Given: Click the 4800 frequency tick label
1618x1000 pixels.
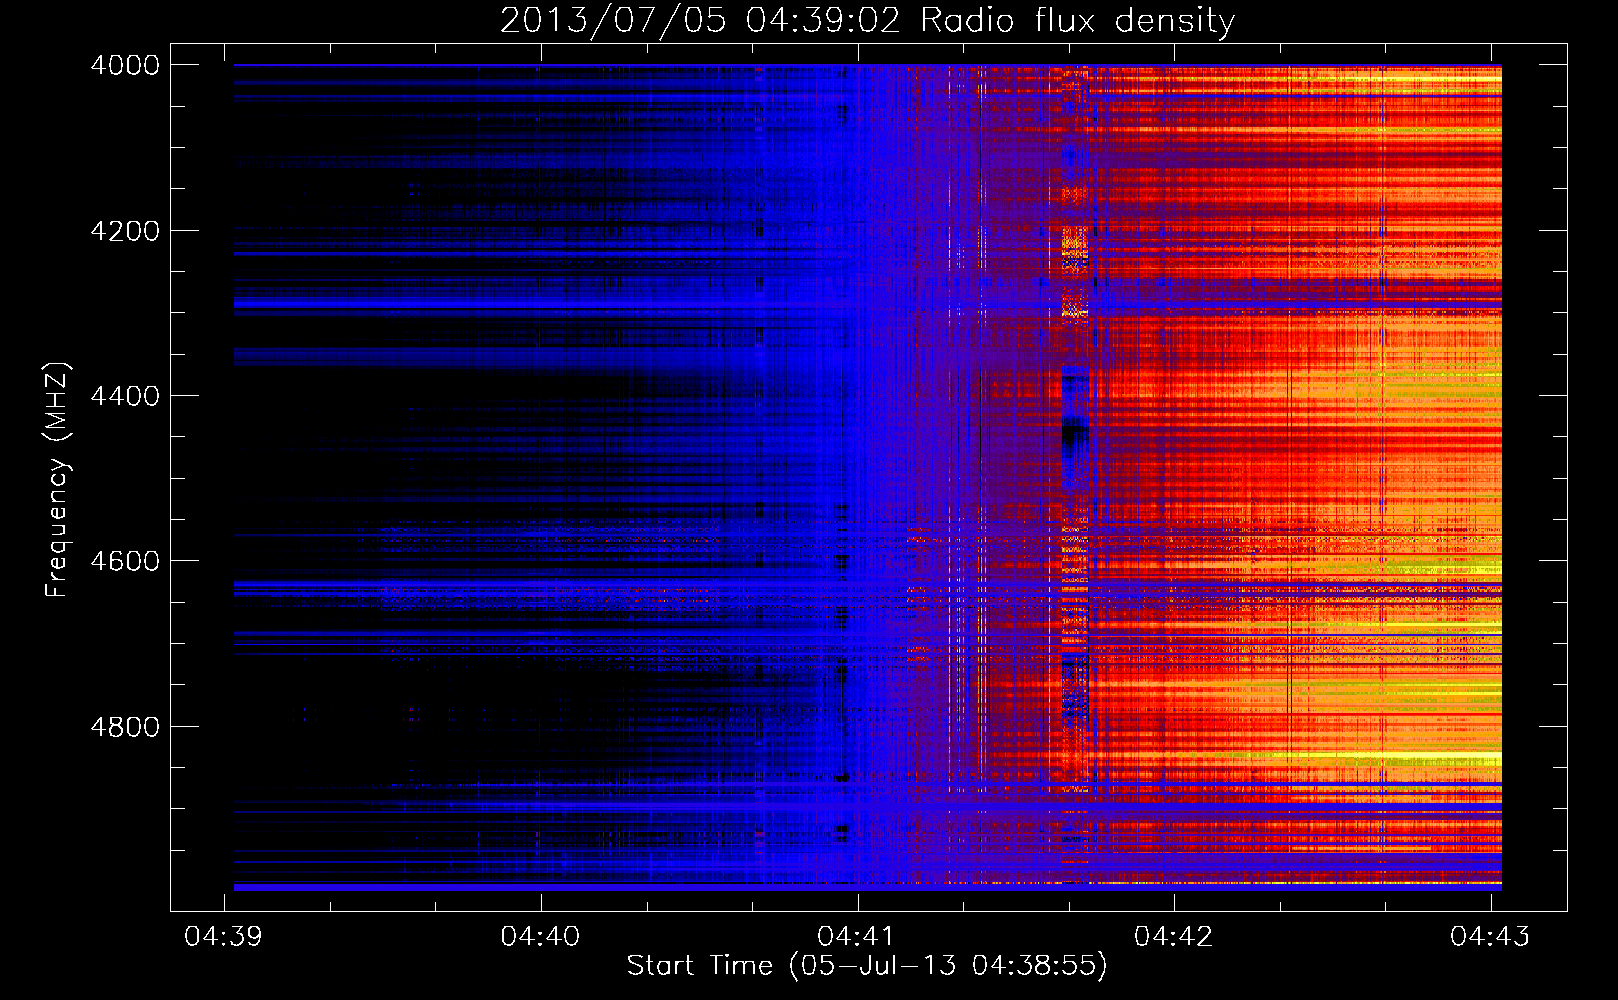Looking at the screenshot, I should 125,726.
